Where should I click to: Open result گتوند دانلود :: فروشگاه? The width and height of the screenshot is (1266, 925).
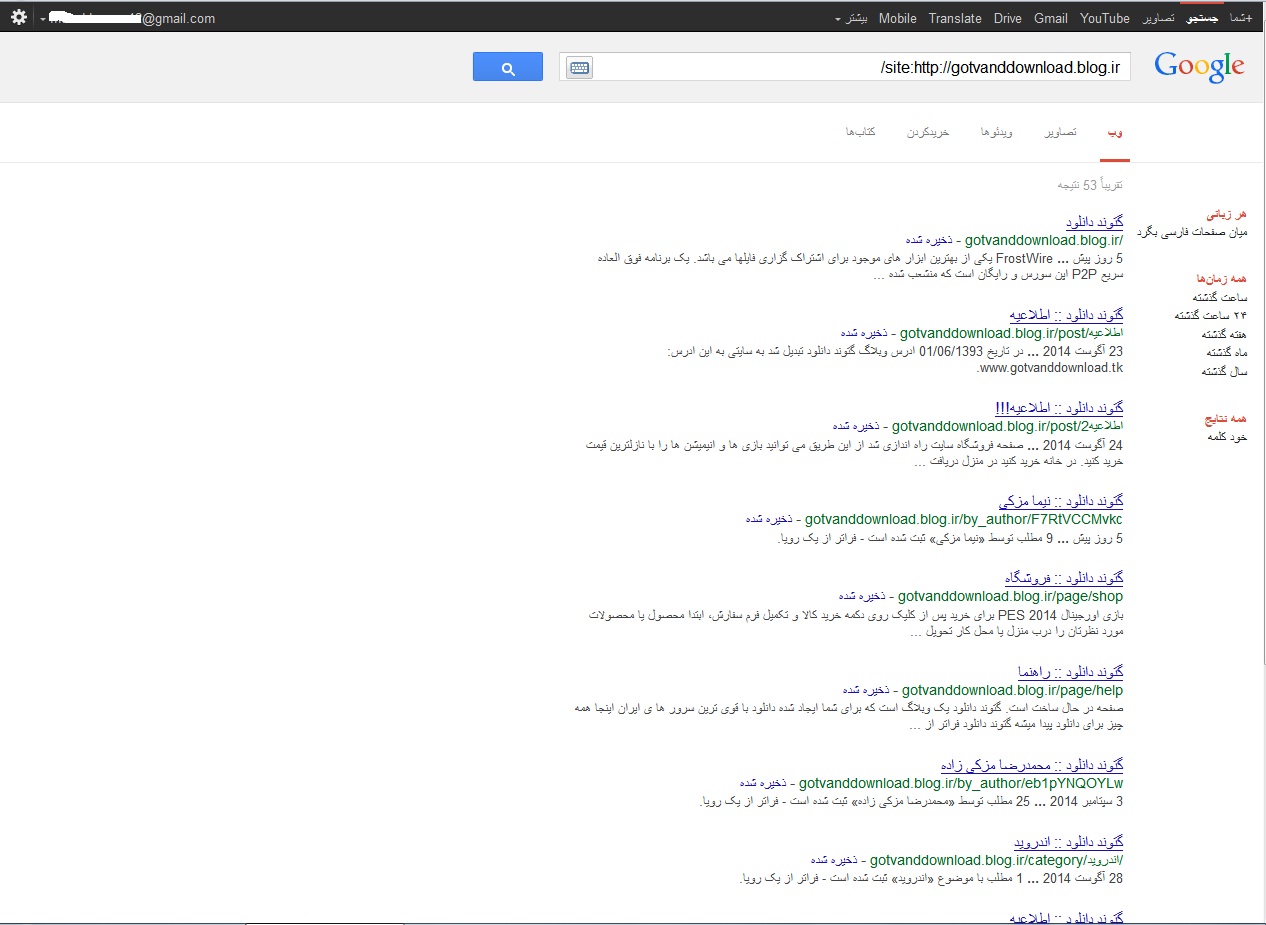click(x=1065, y=578)
